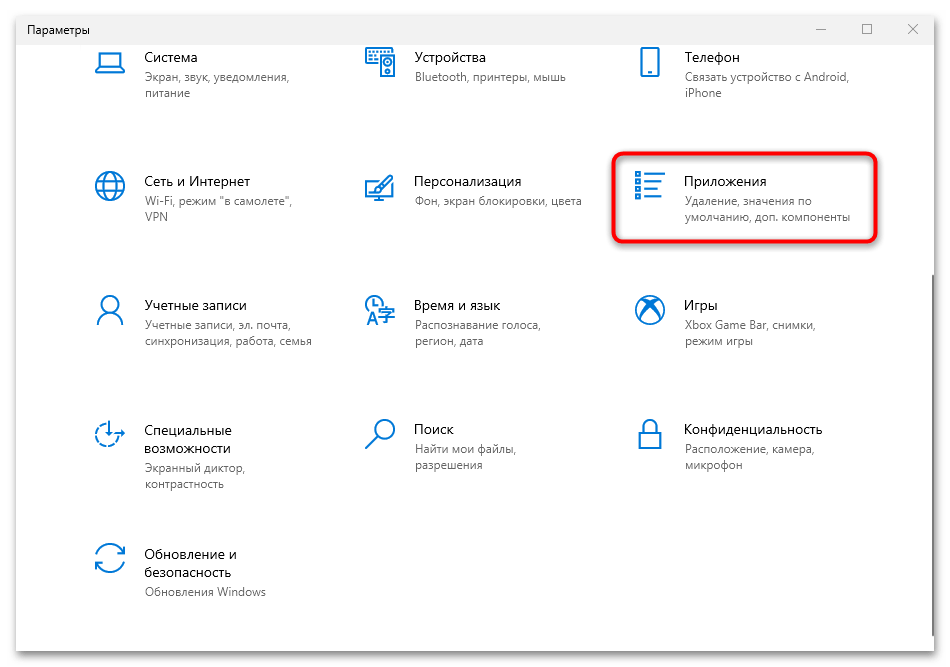Screen dimensions: 950x667
Task: Open the System laptop icon
Action: click(110, 63)
